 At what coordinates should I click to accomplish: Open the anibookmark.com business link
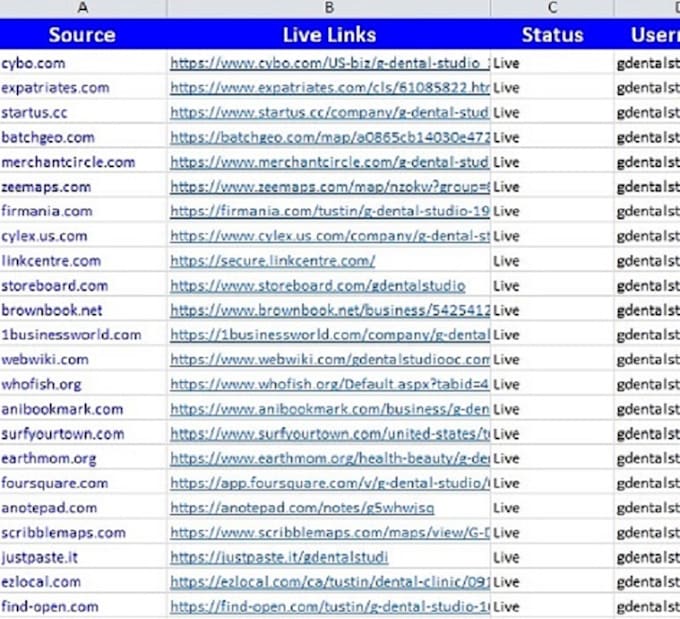[x=330, y=409]
